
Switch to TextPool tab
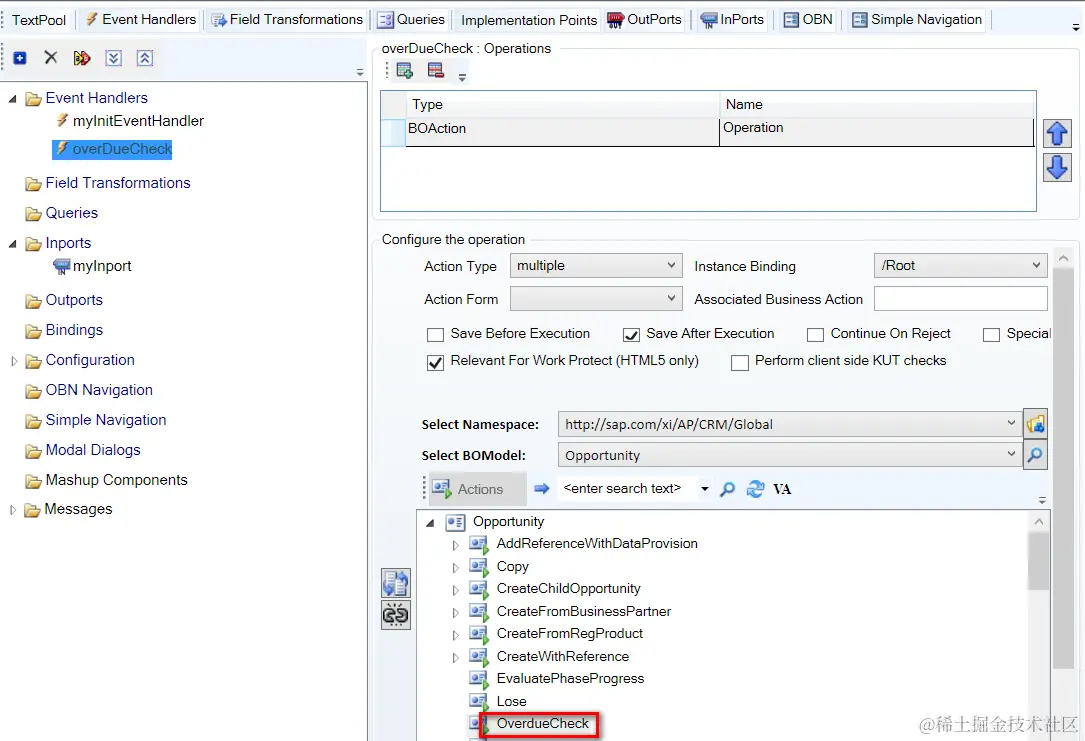tap(39, 20)
